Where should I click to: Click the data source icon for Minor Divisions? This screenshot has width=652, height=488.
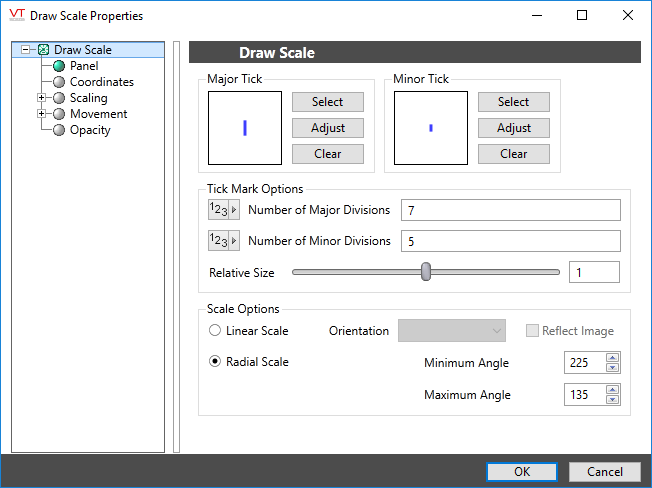point(224,241)
